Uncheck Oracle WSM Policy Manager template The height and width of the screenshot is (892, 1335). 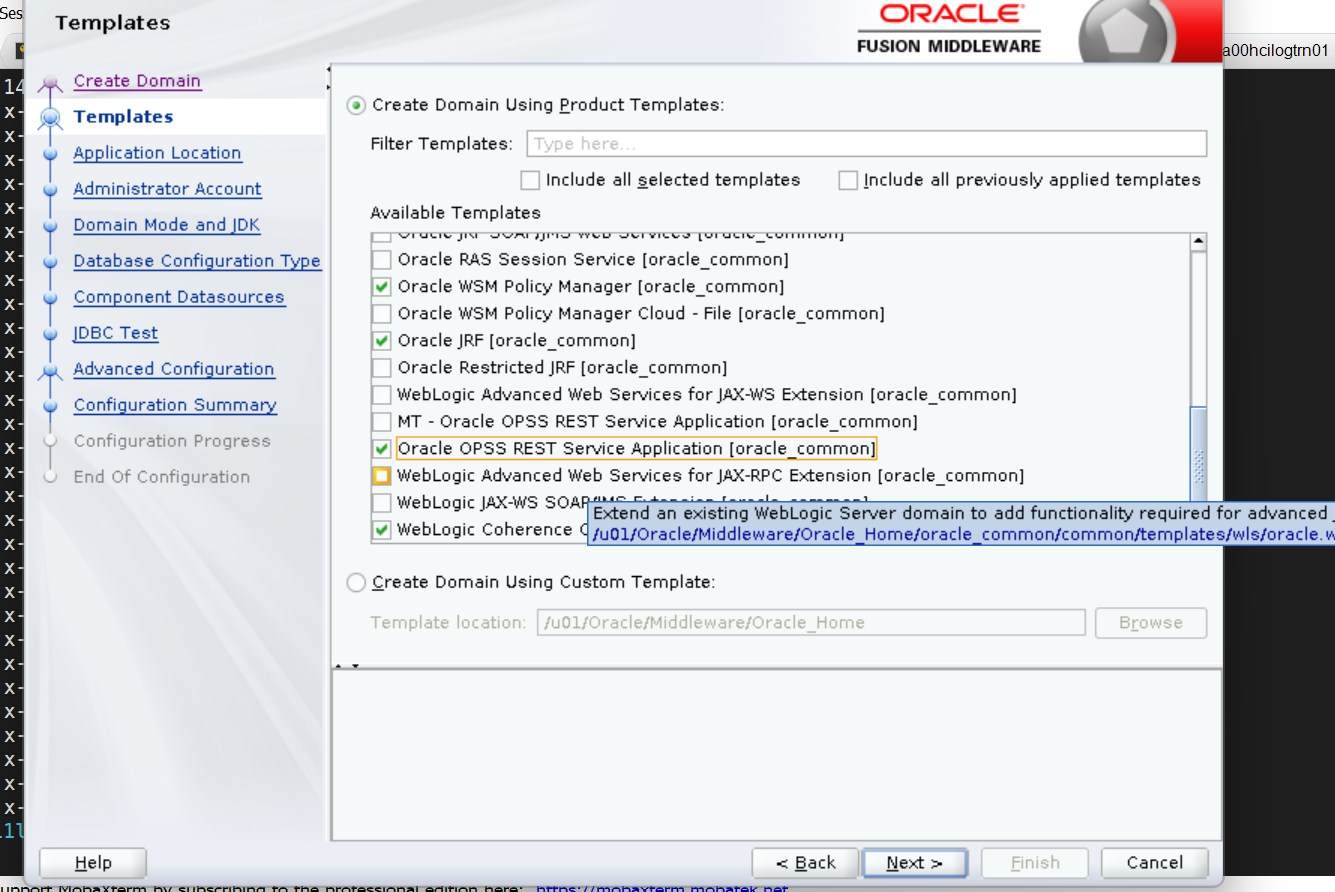(x=381, y=287)
